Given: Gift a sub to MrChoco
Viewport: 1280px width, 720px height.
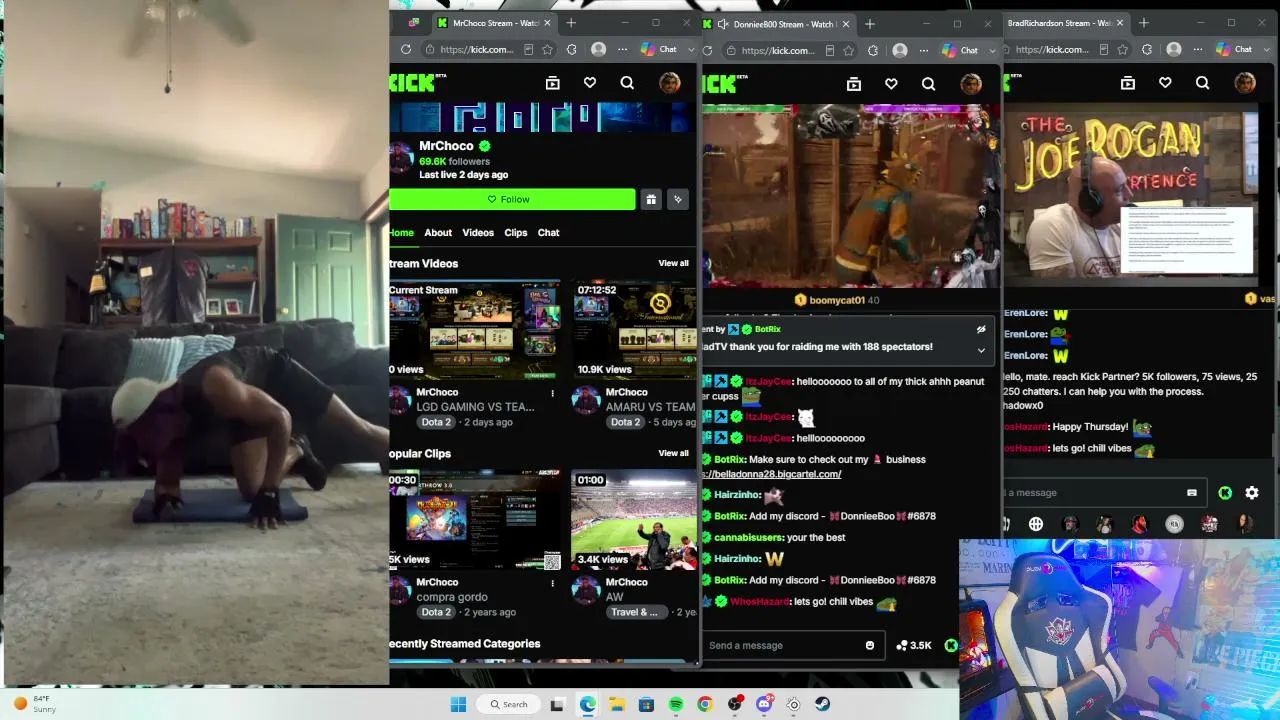Looking at the screenshot, I should [651, 199].
